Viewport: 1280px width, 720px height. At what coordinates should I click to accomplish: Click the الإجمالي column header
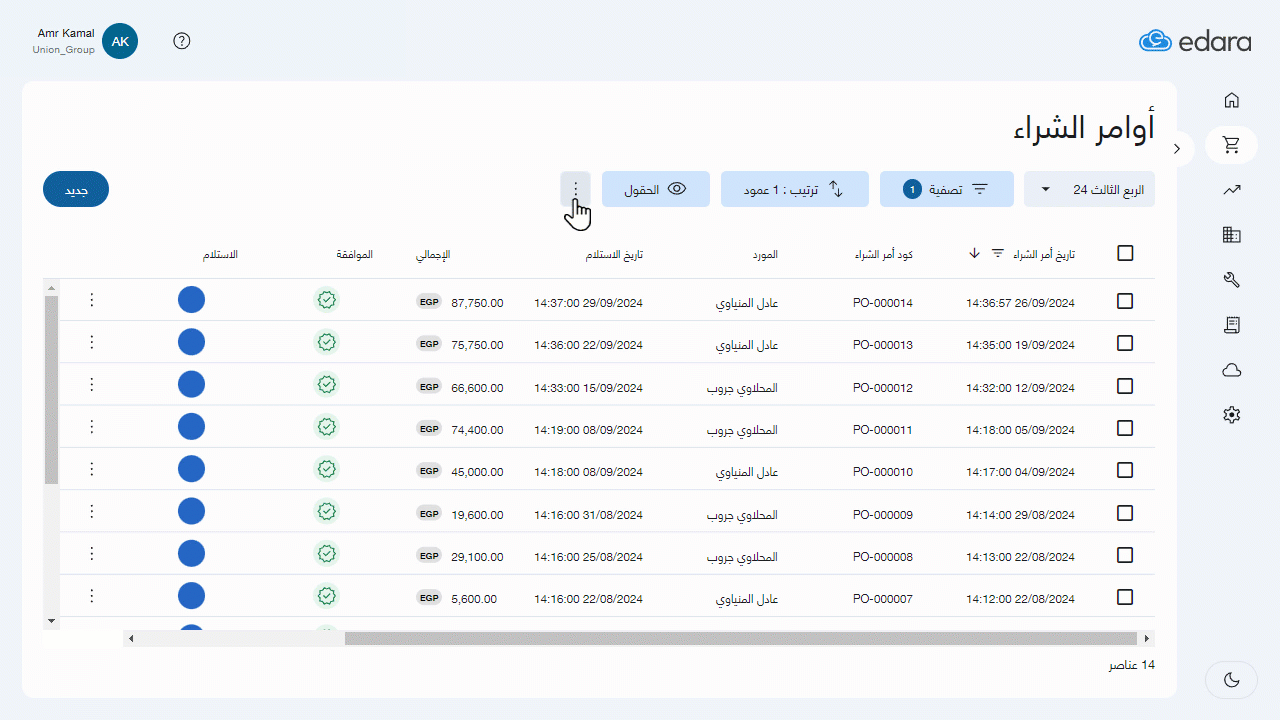point(433,255)
